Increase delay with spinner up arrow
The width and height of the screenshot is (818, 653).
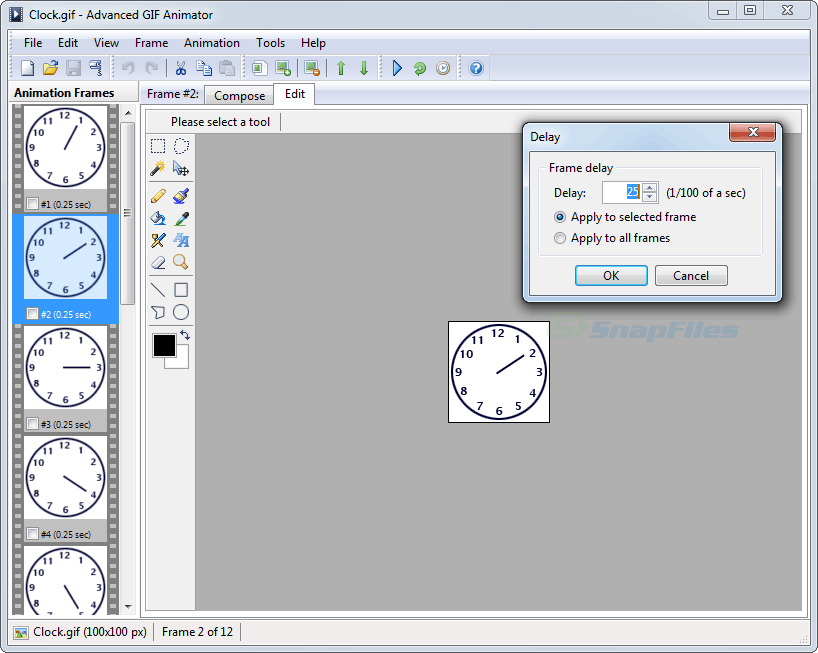tap(649, 188)
